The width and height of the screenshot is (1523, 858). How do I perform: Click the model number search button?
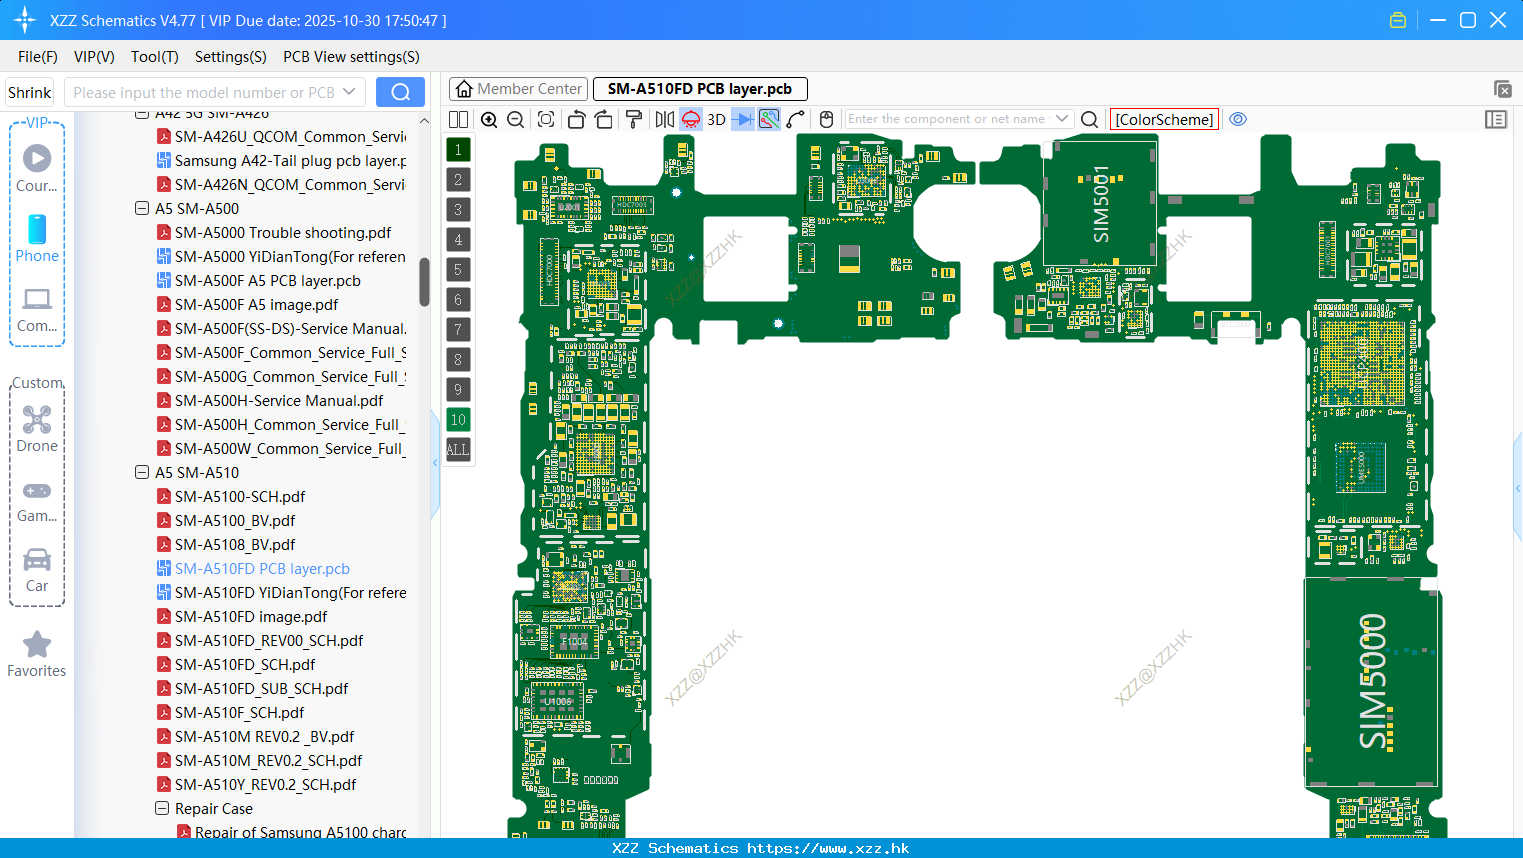[400, 92]
